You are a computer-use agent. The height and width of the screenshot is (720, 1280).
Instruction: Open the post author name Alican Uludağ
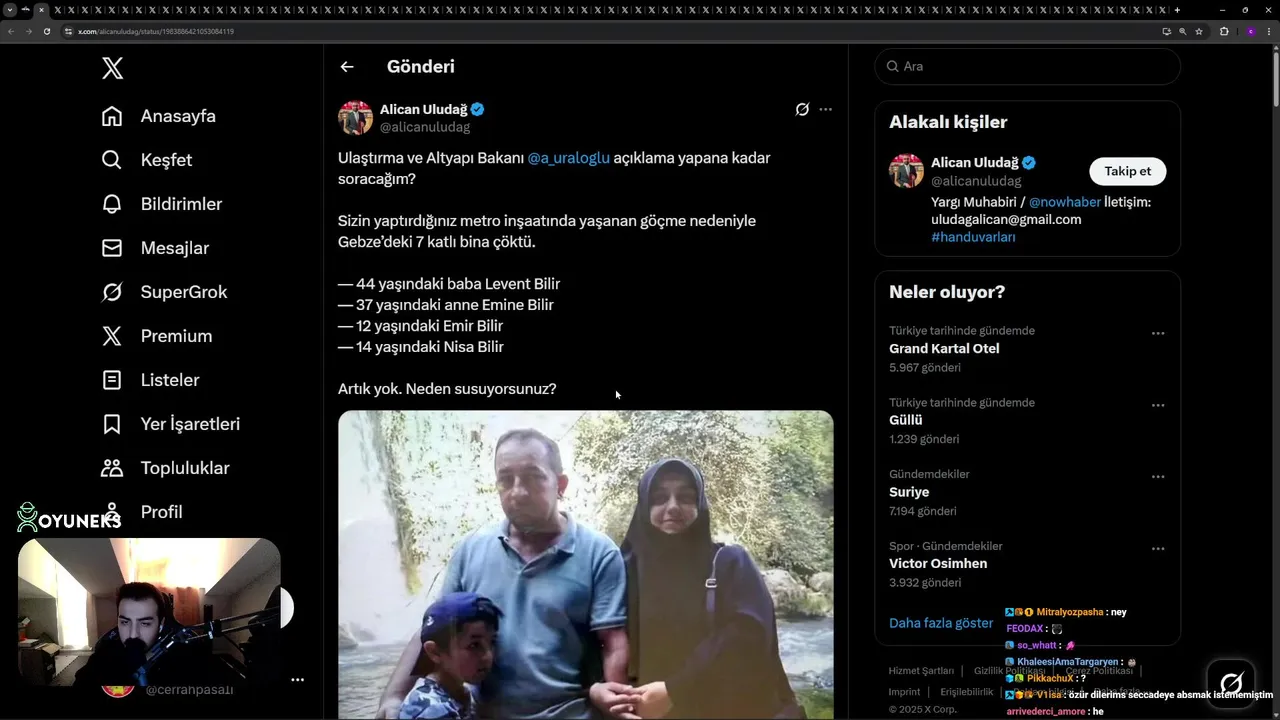[x=423, y=109]
